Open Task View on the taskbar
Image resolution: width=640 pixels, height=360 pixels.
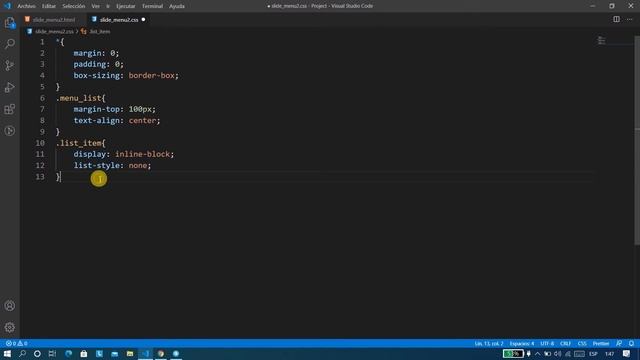pos(52,353)
